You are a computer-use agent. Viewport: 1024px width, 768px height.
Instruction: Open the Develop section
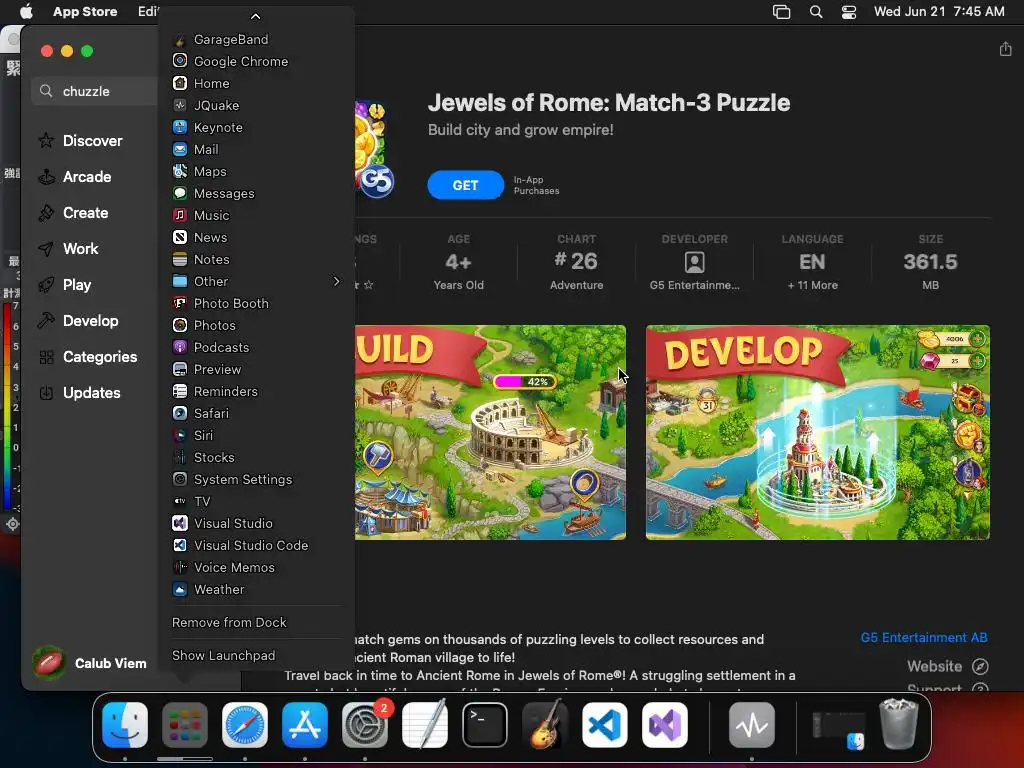tap(90, 321)
